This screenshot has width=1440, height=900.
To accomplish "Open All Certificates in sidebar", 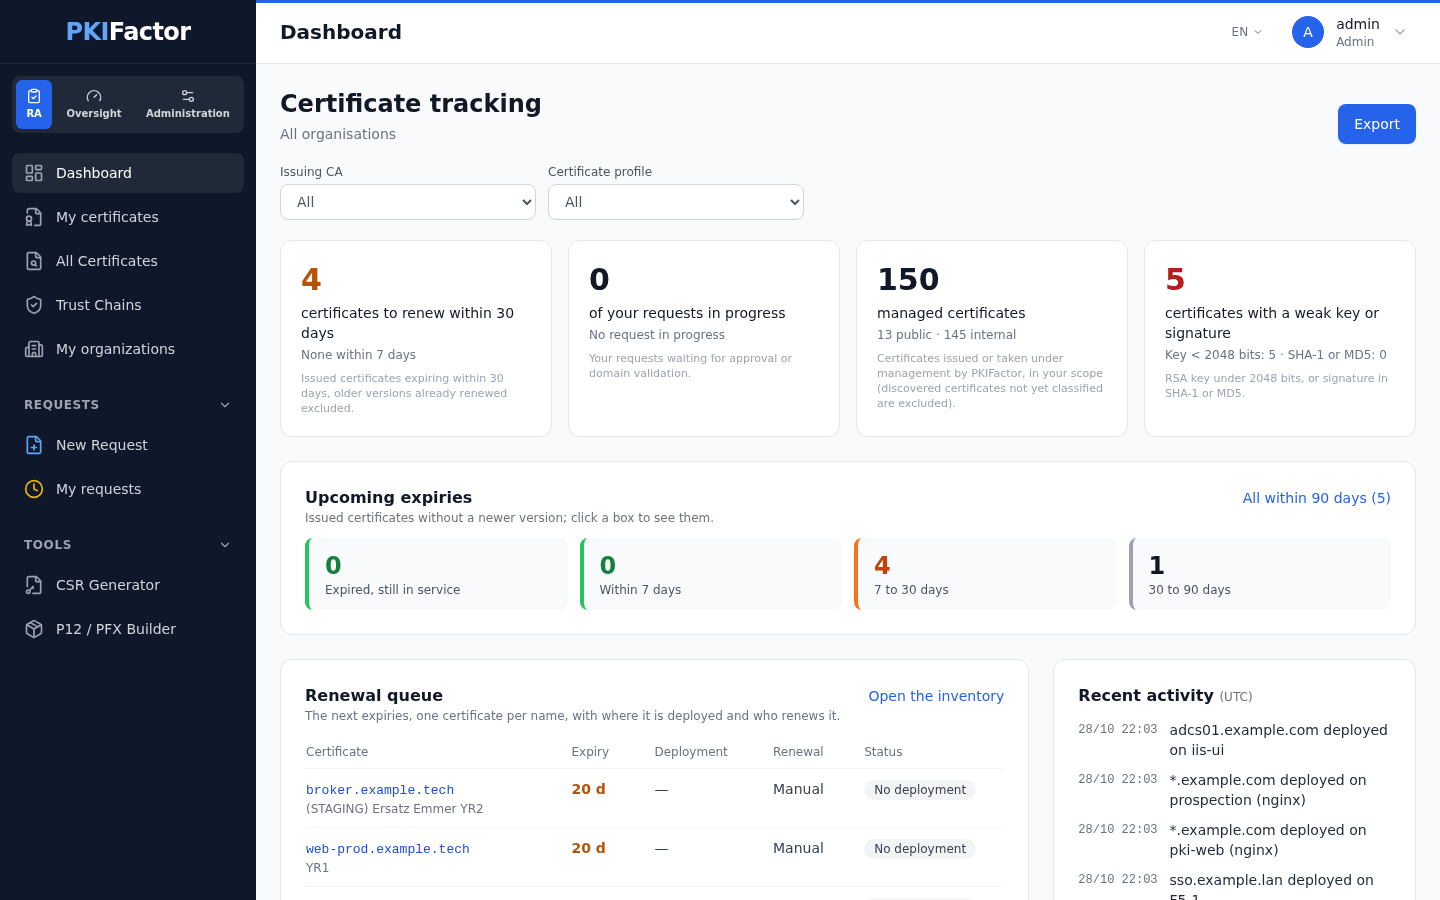I will [128, 261].
